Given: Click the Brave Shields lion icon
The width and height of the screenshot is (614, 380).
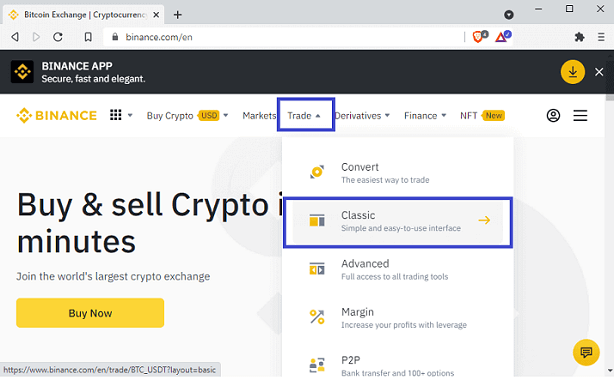Looking at the screenshot, I should [x=478, y=37].
